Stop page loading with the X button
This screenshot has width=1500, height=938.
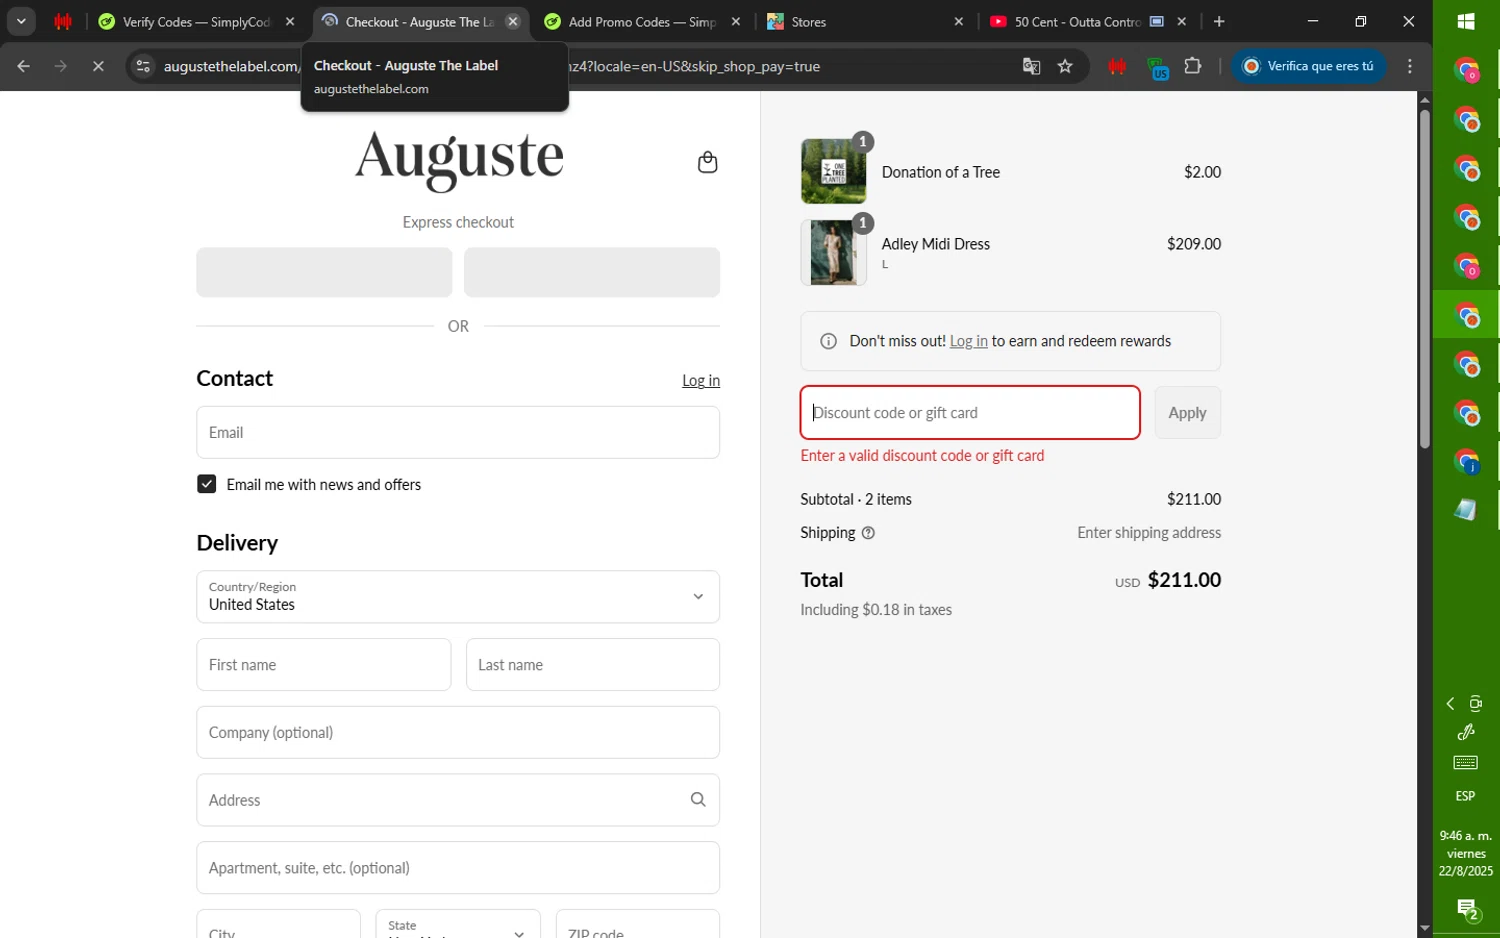point(98,67)
